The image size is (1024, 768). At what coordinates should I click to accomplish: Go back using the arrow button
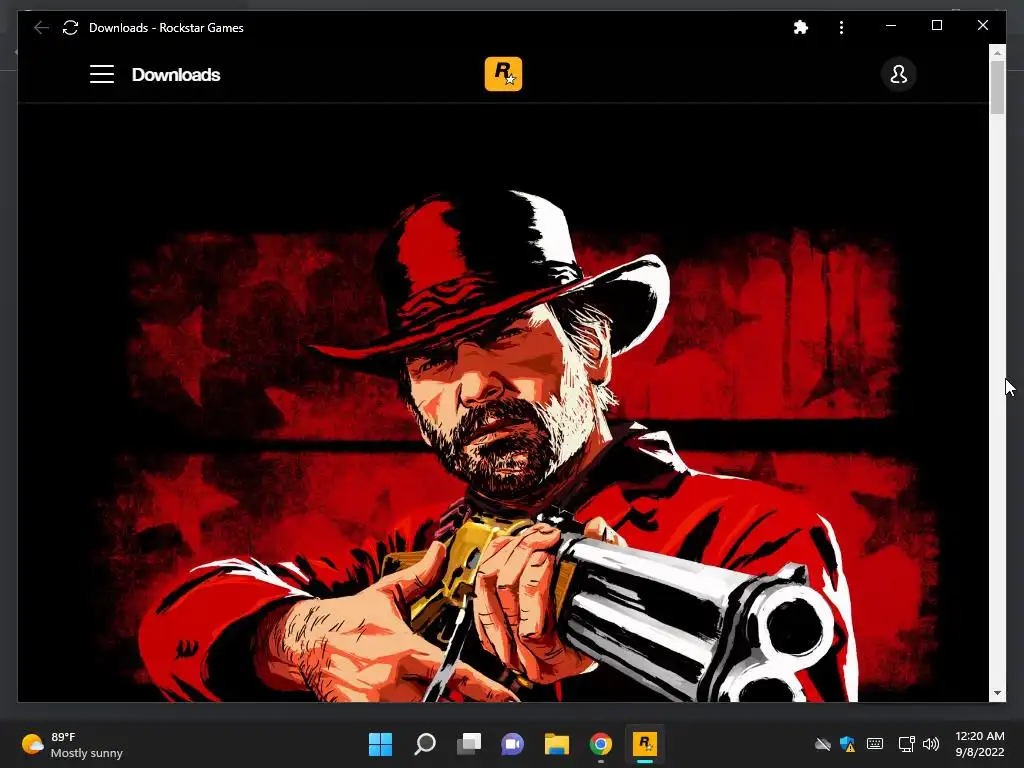pos(41,27)
